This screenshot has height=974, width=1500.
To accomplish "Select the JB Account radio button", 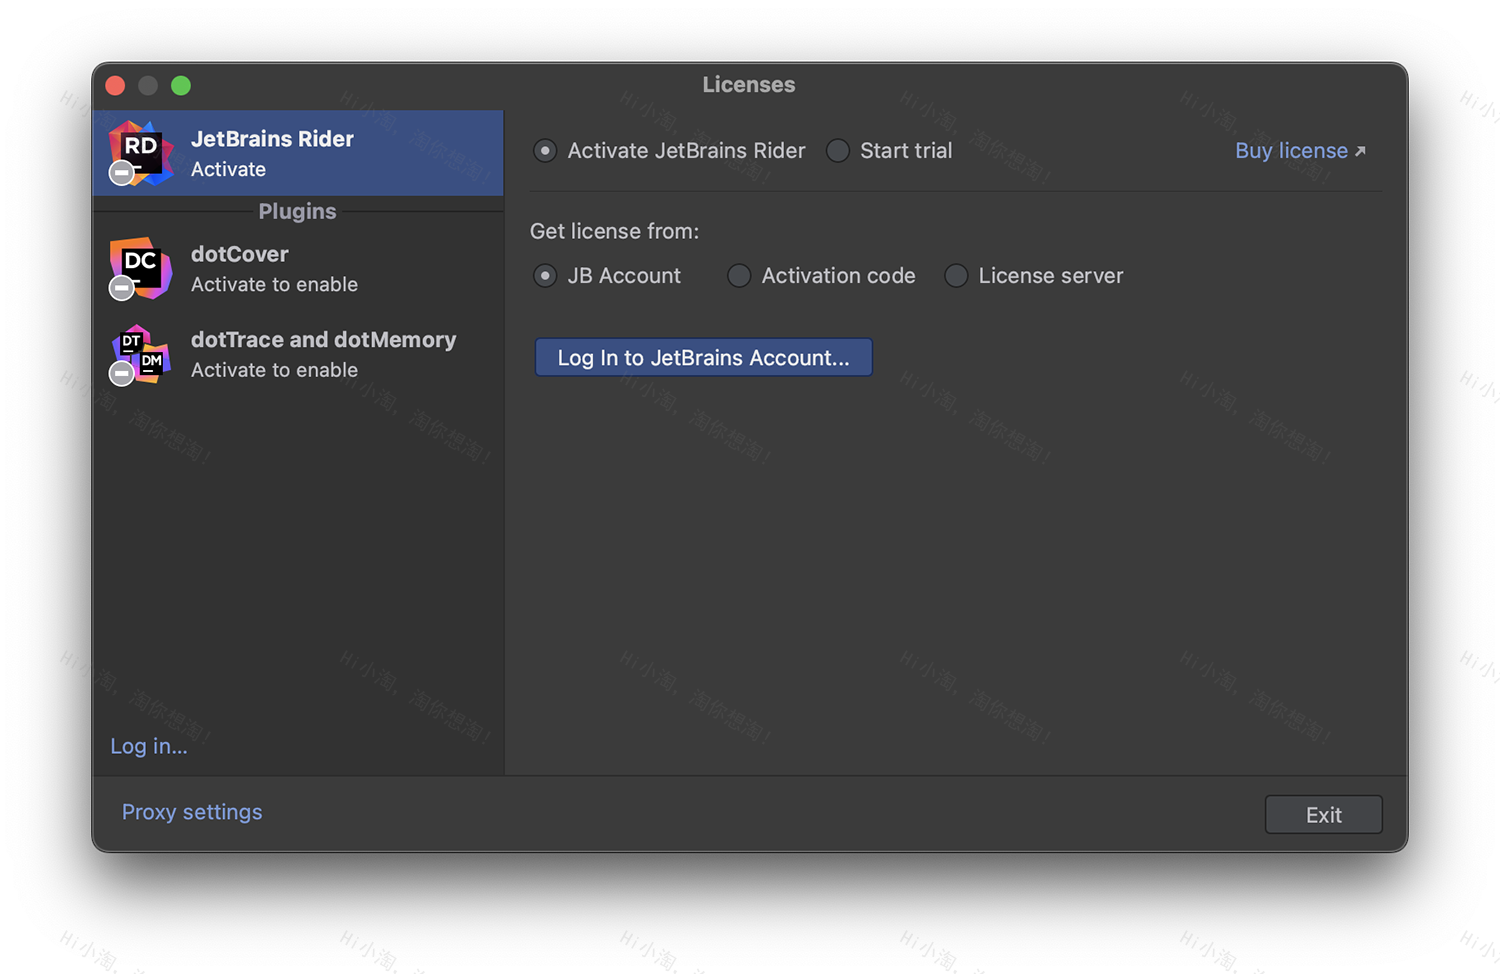I will (545, 275).
